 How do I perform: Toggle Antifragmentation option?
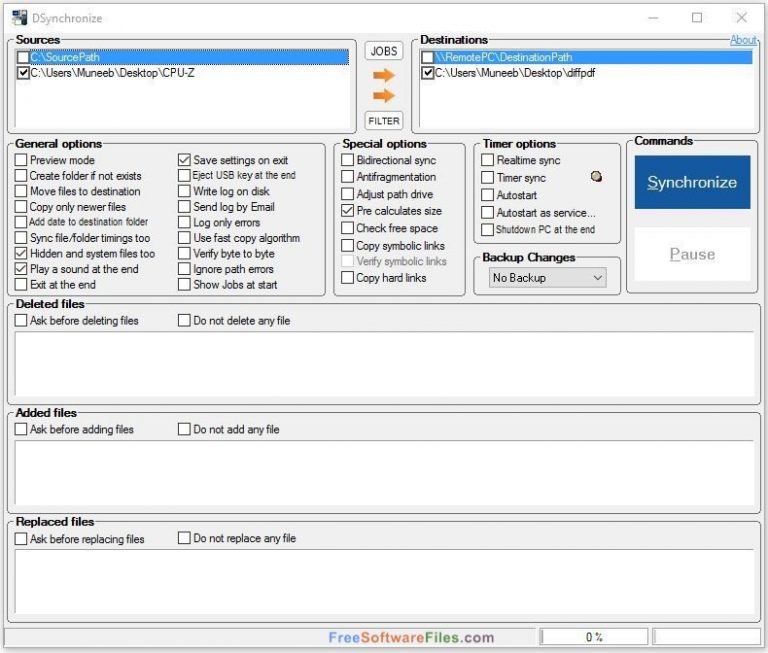coord(347,176)
